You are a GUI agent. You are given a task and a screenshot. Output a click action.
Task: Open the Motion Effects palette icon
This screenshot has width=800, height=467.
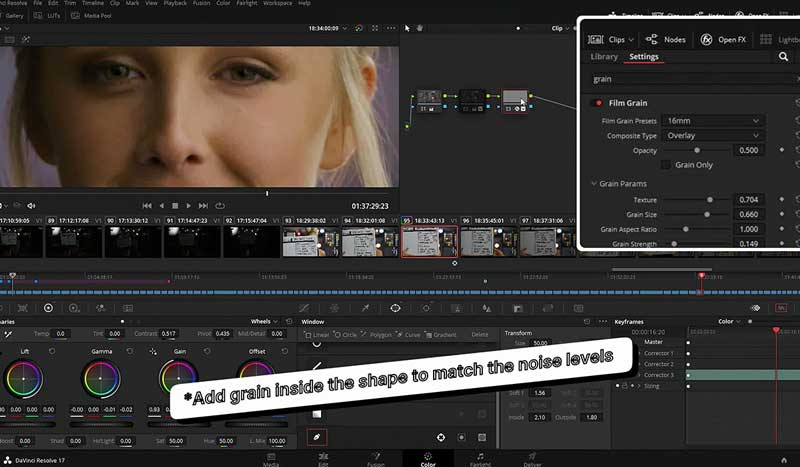(128, 308)
